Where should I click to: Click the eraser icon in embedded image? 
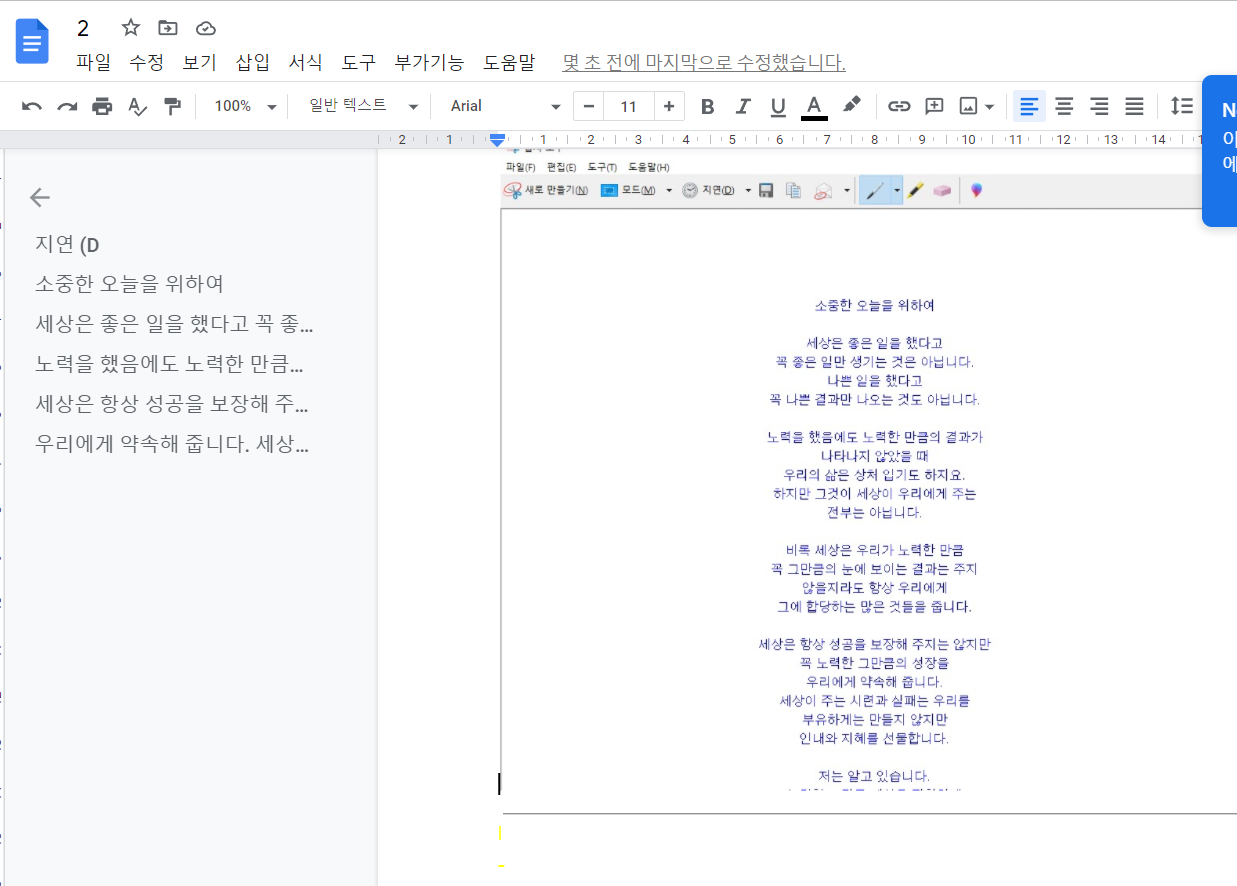942,190
